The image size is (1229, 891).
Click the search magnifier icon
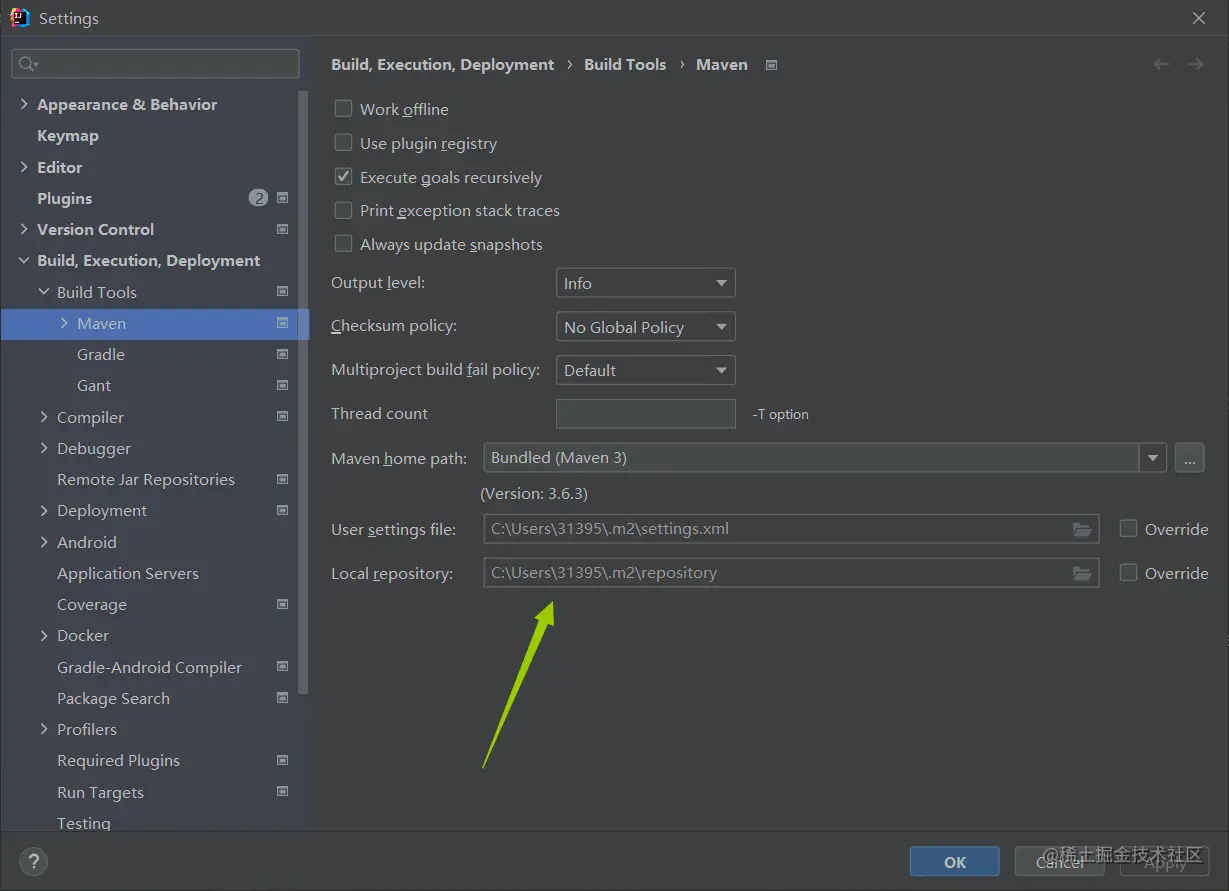[27, 64]
